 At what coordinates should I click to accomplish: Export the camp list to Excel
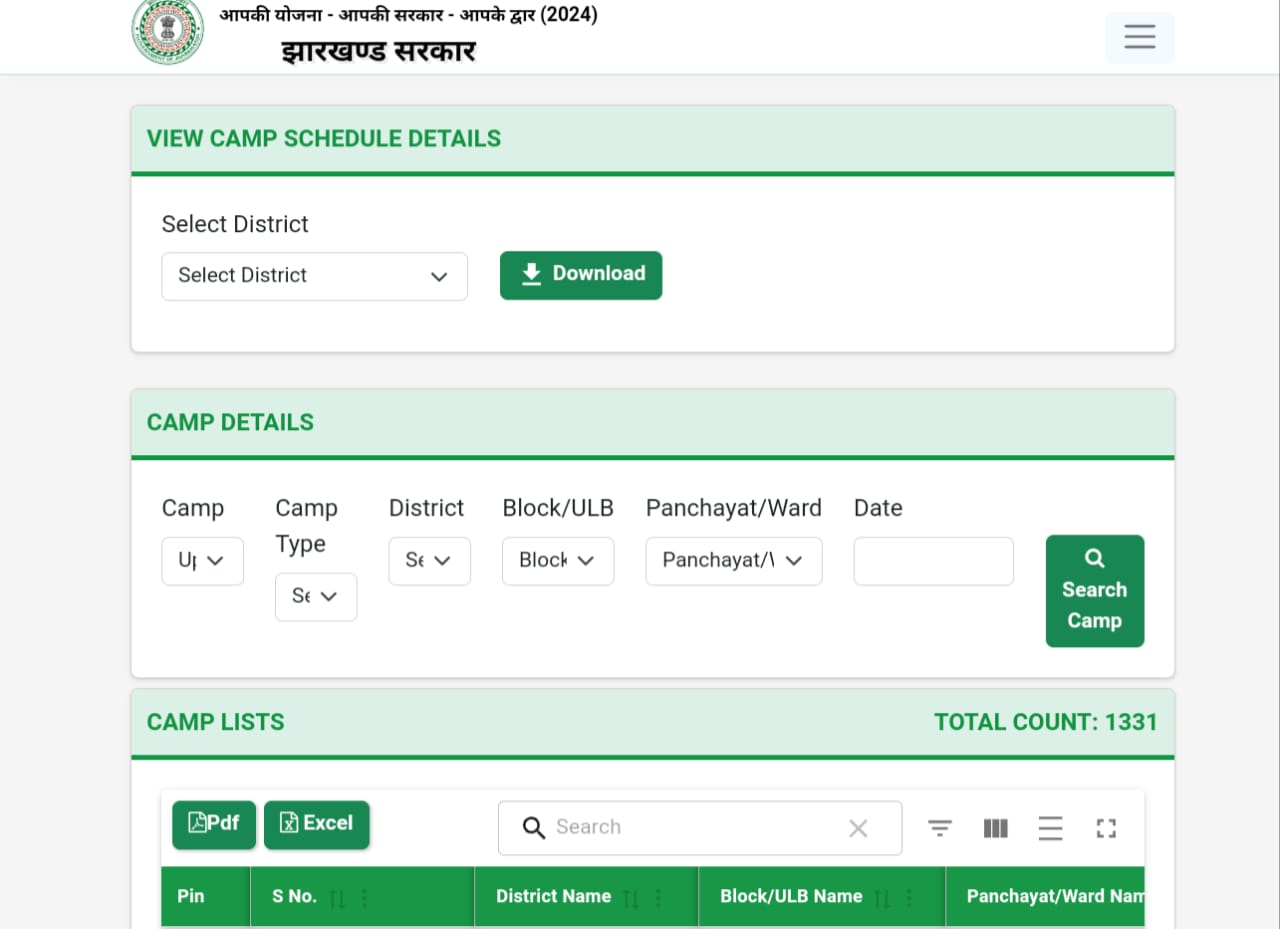click(x=316, y=824)
